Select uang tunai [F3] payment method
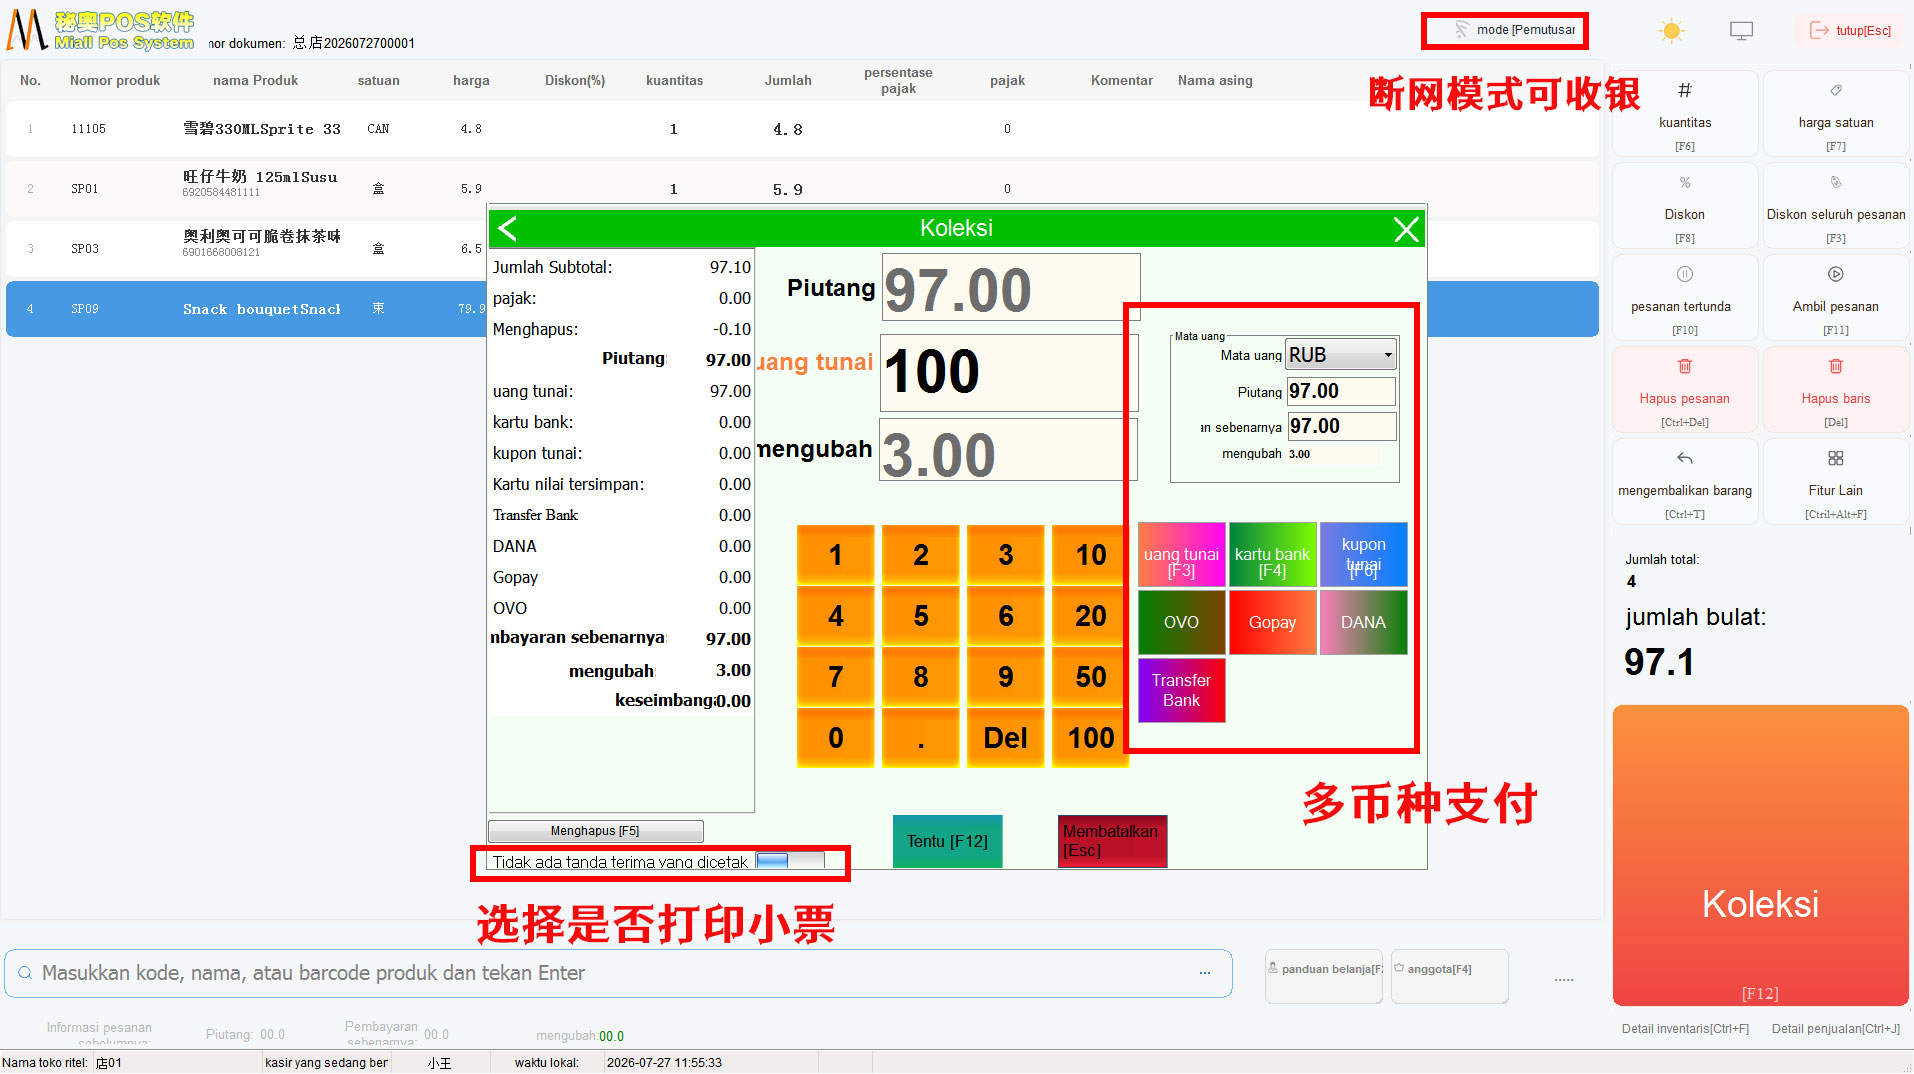 pos(1181,555)
